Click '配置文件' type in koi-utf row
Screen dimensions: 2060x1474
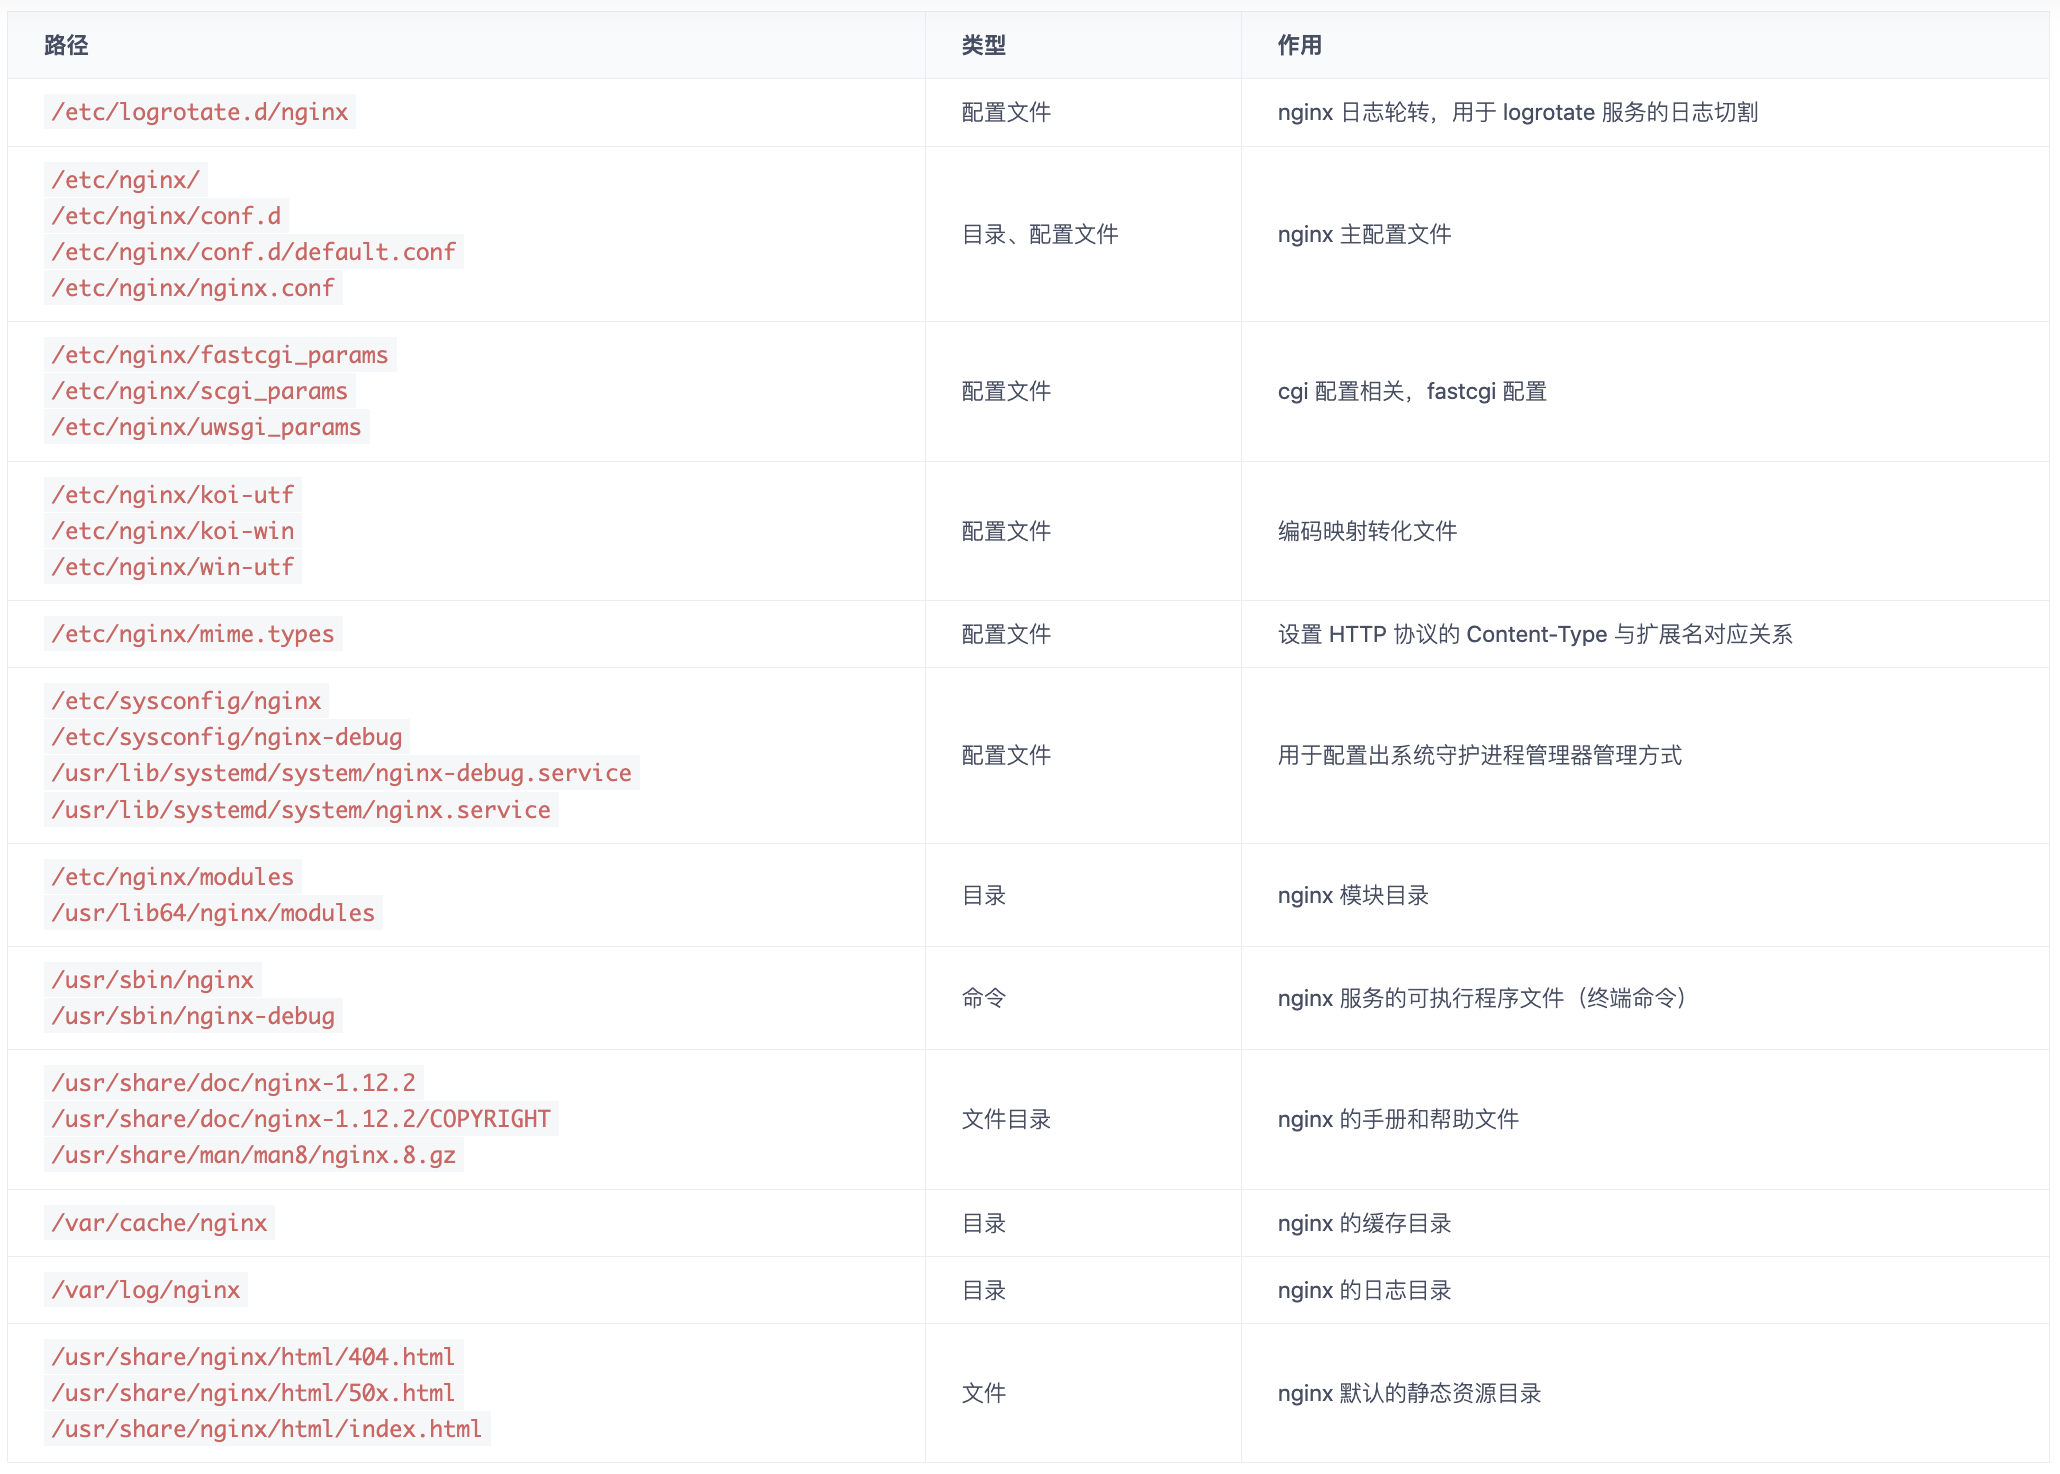(x=1006, y=531)
